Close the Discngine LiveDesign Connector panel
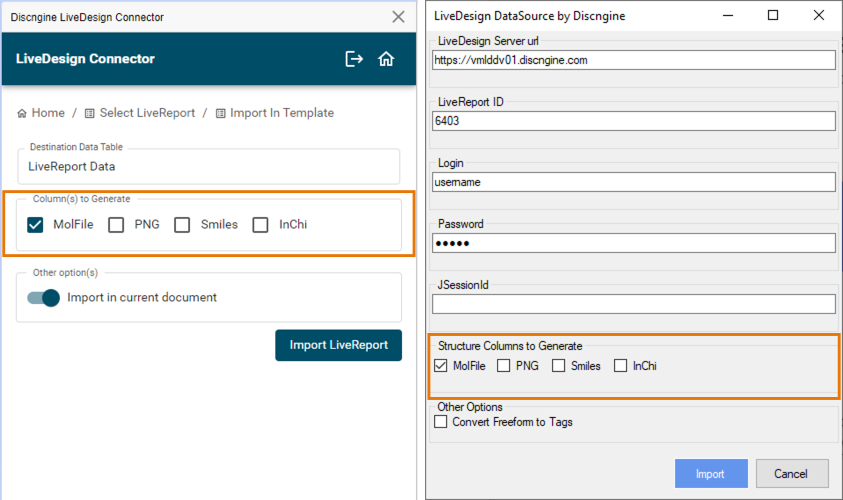The image size is (843, 500). tap(398, 17)
